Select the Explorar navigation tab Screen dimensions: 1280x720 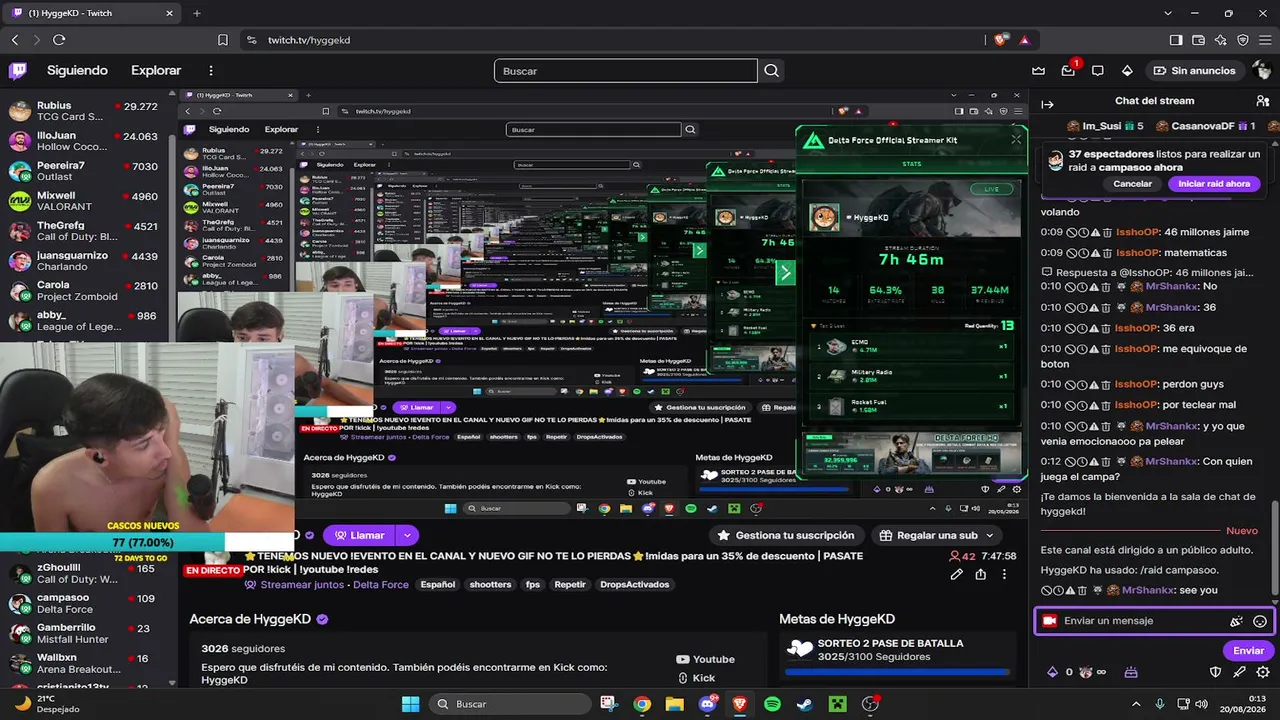156,71
